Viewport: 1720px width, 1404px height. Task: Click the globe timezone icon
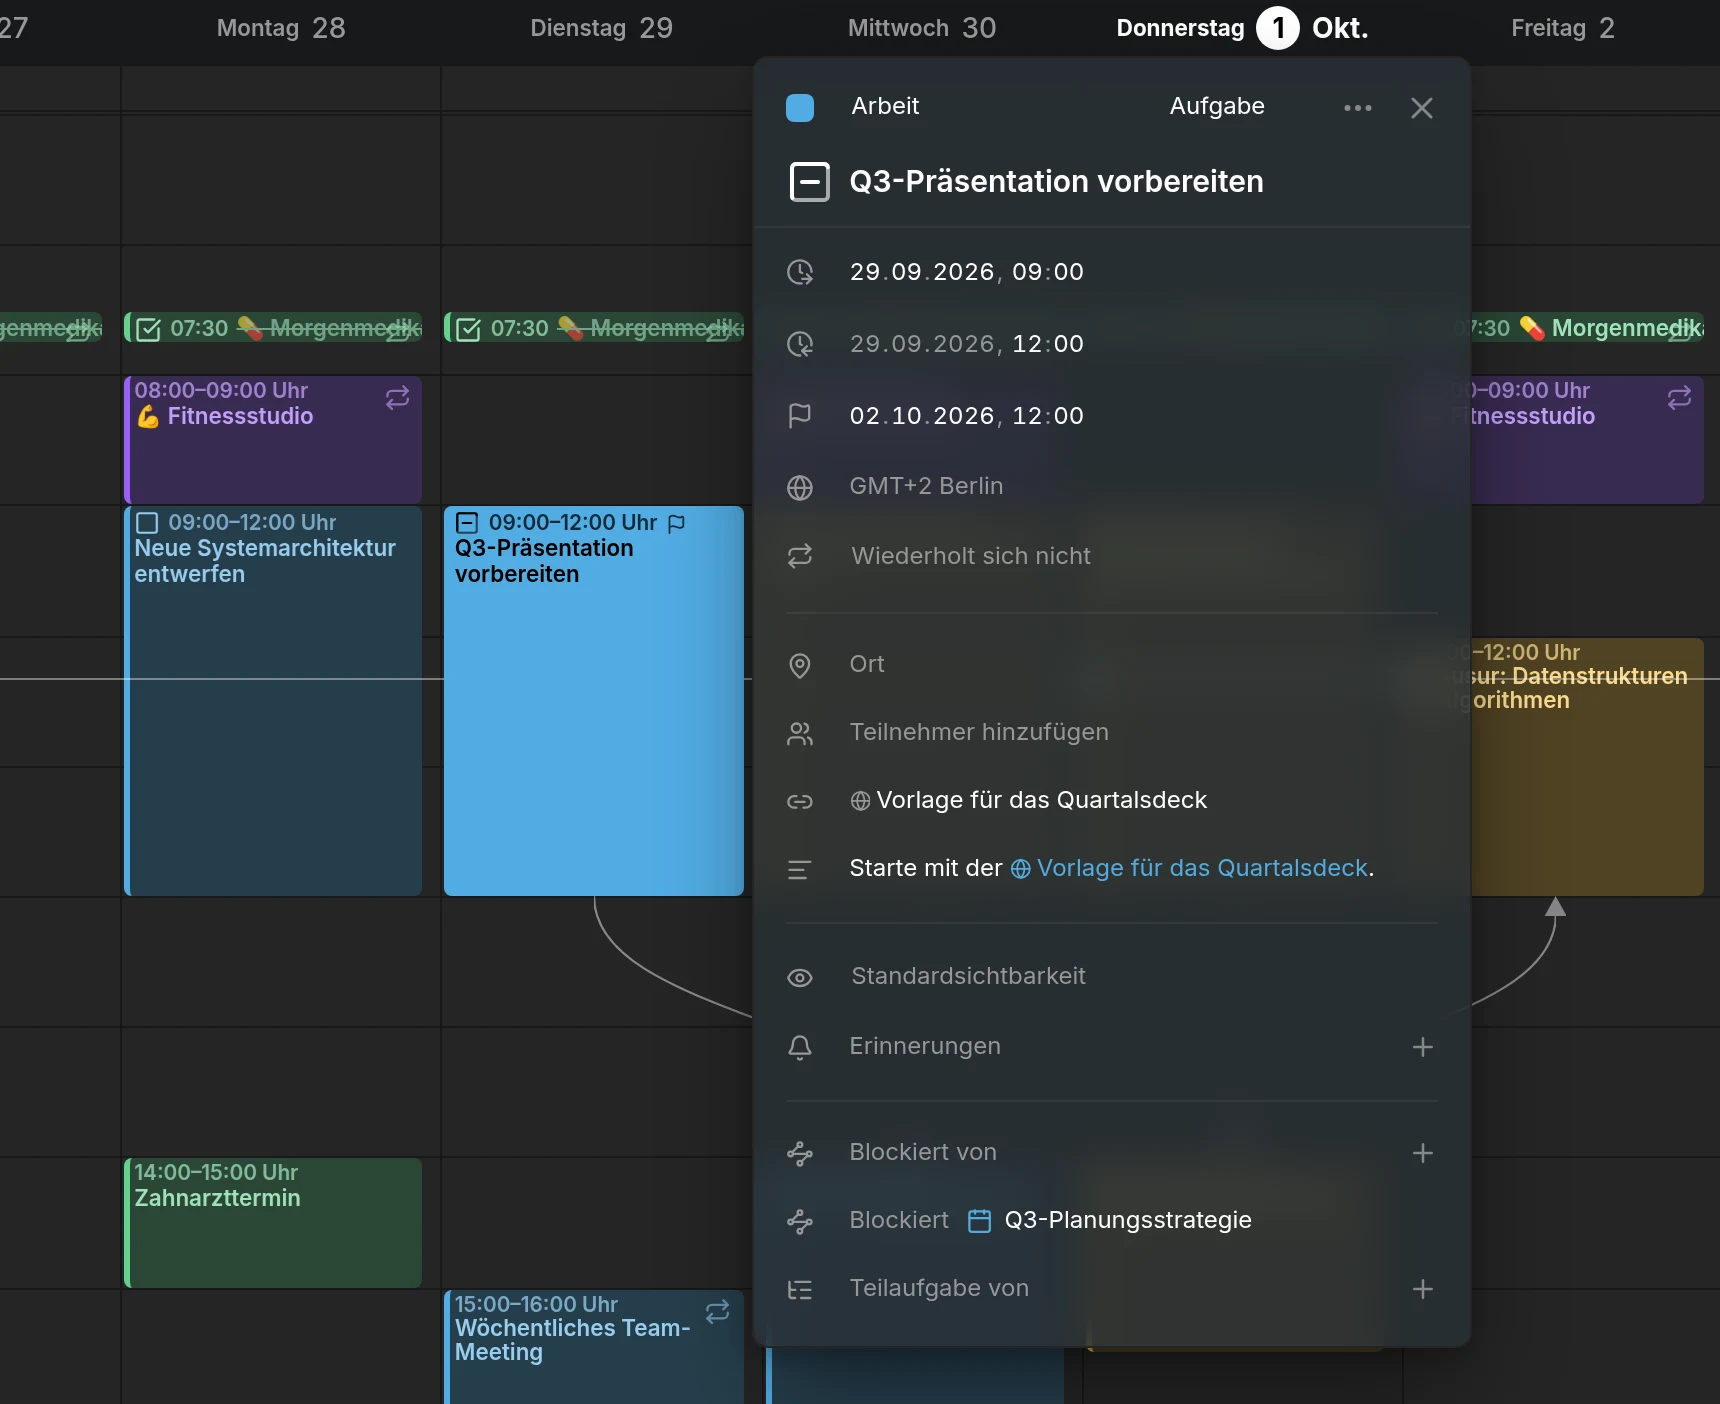click(800, 487)
